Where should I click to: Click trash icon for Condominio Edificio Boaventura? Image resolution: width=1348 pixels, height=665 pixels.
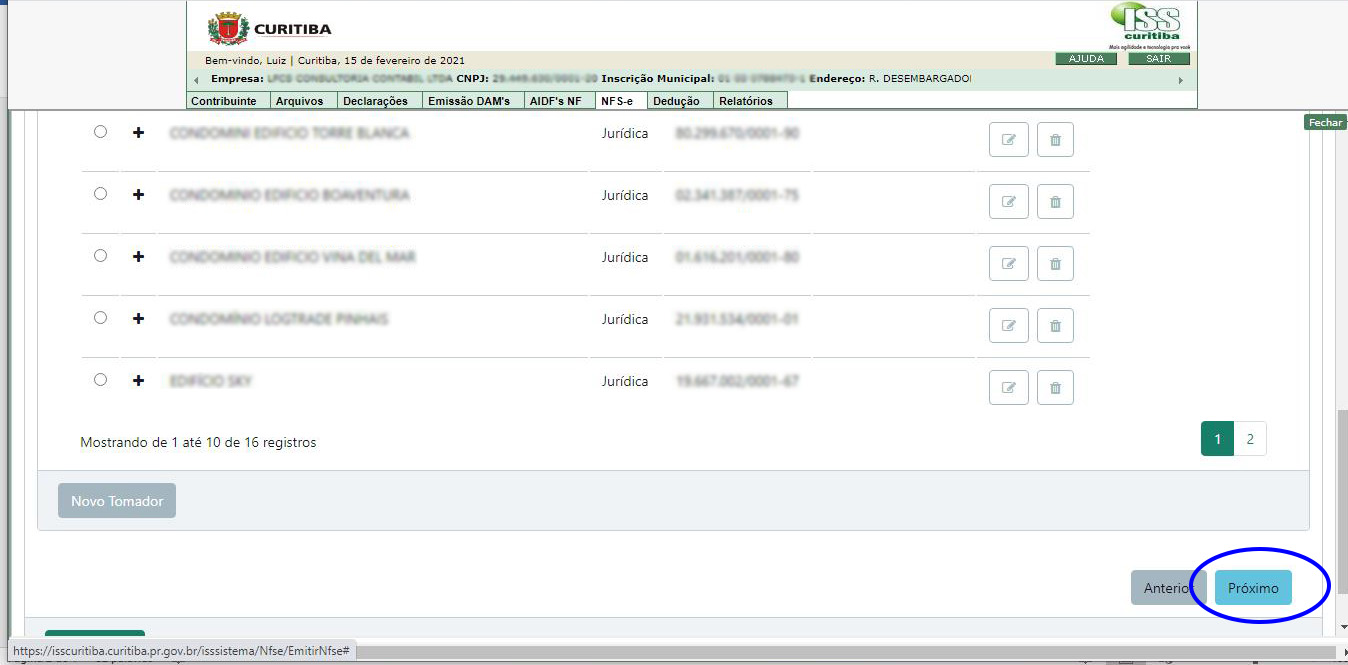1055,202
